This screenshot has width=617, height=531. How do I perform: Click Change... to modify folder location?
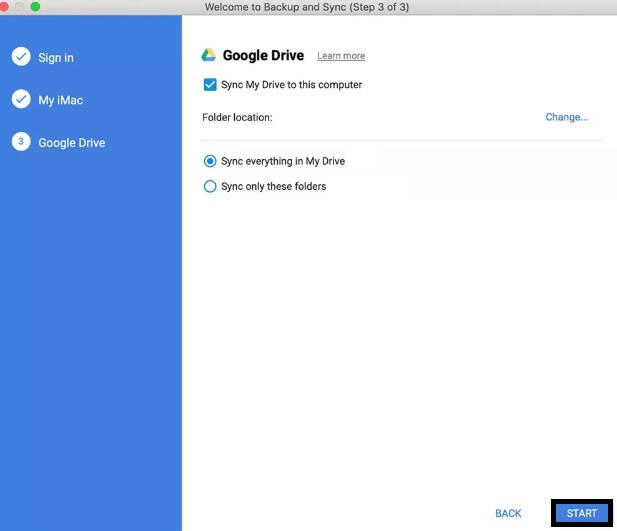(567, 117)
